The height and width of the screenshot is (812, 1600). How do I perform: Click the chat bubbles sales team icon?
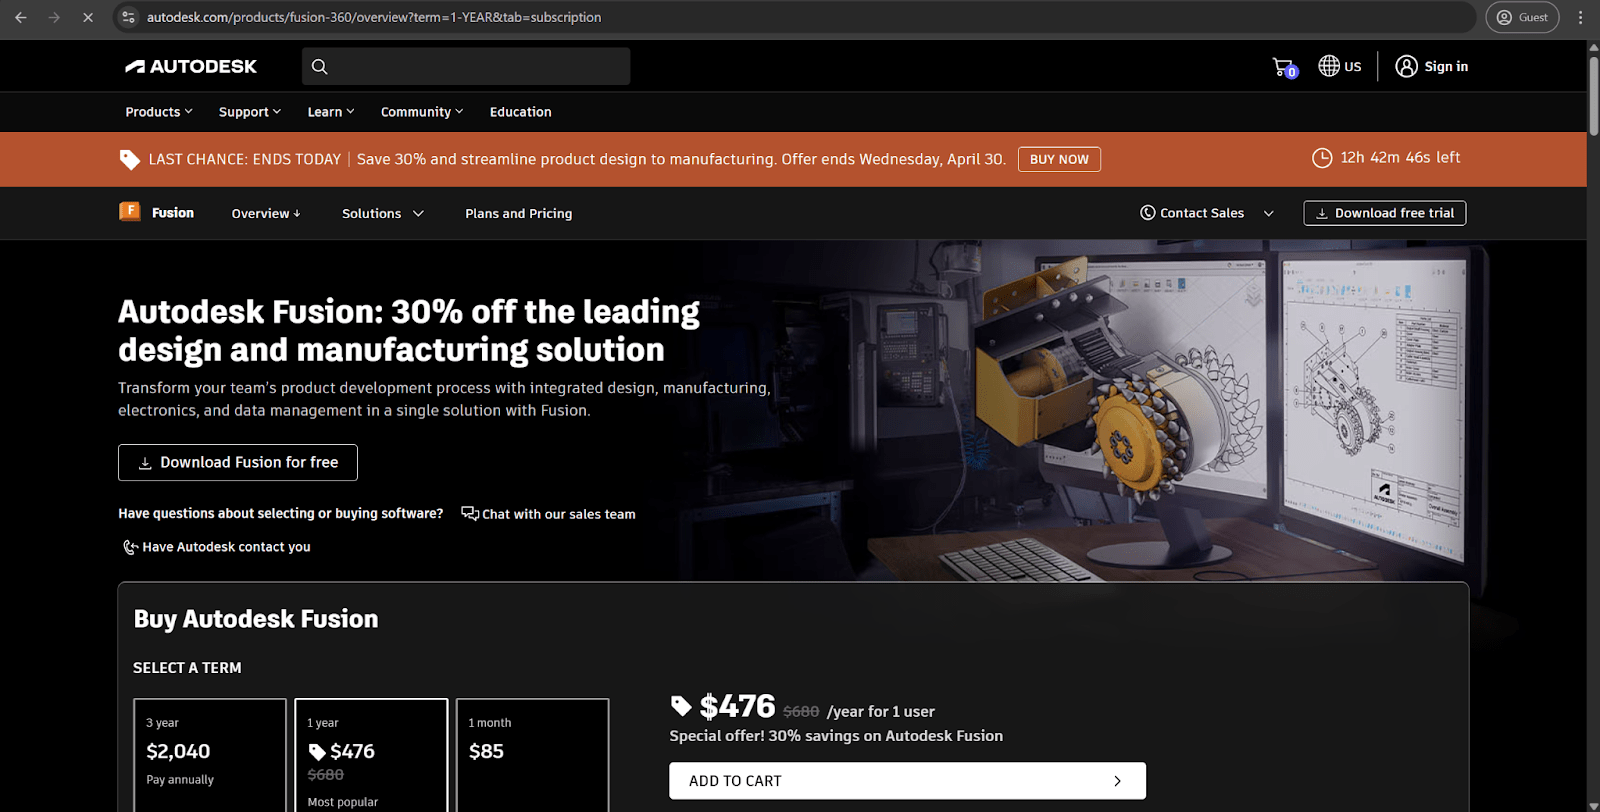469,513
